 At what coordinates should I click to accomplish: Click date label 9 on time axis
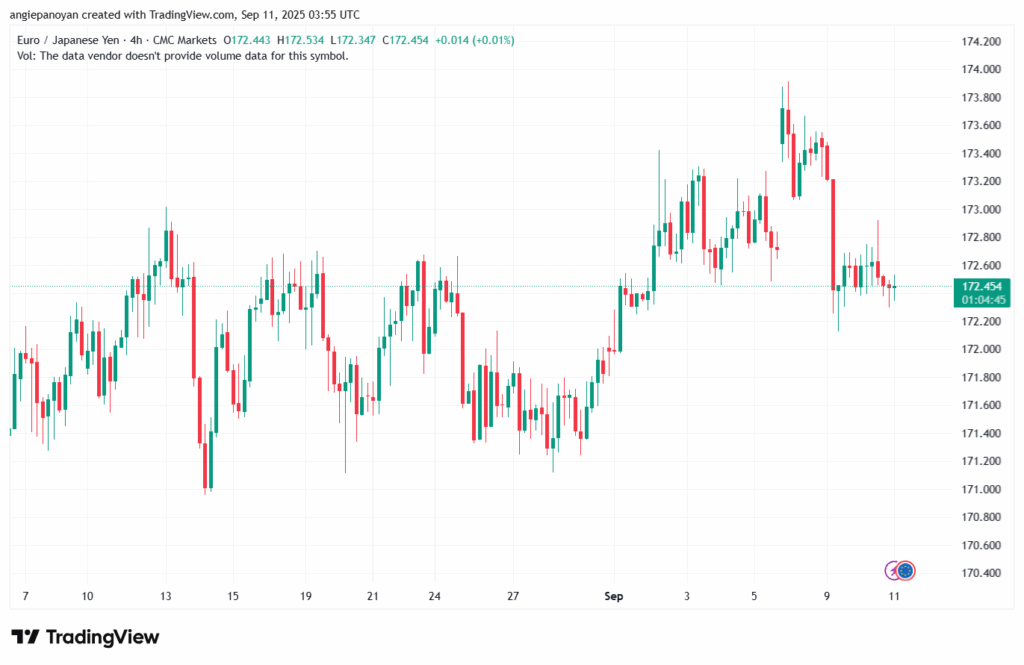827,596
